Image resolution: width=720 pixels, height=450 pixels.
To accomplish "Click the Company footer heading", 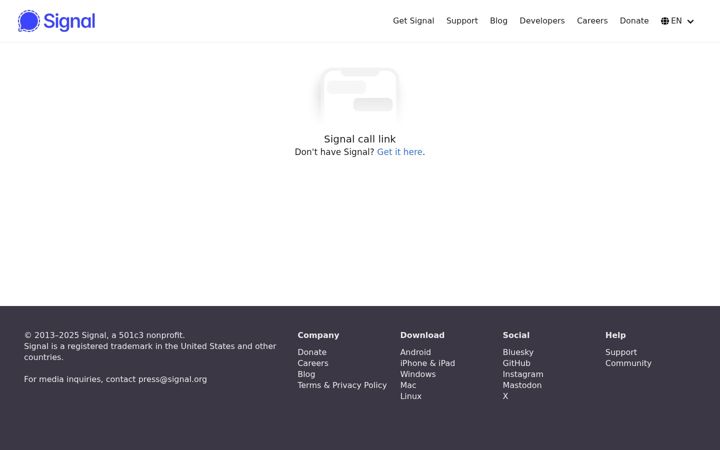I will 318,335.
